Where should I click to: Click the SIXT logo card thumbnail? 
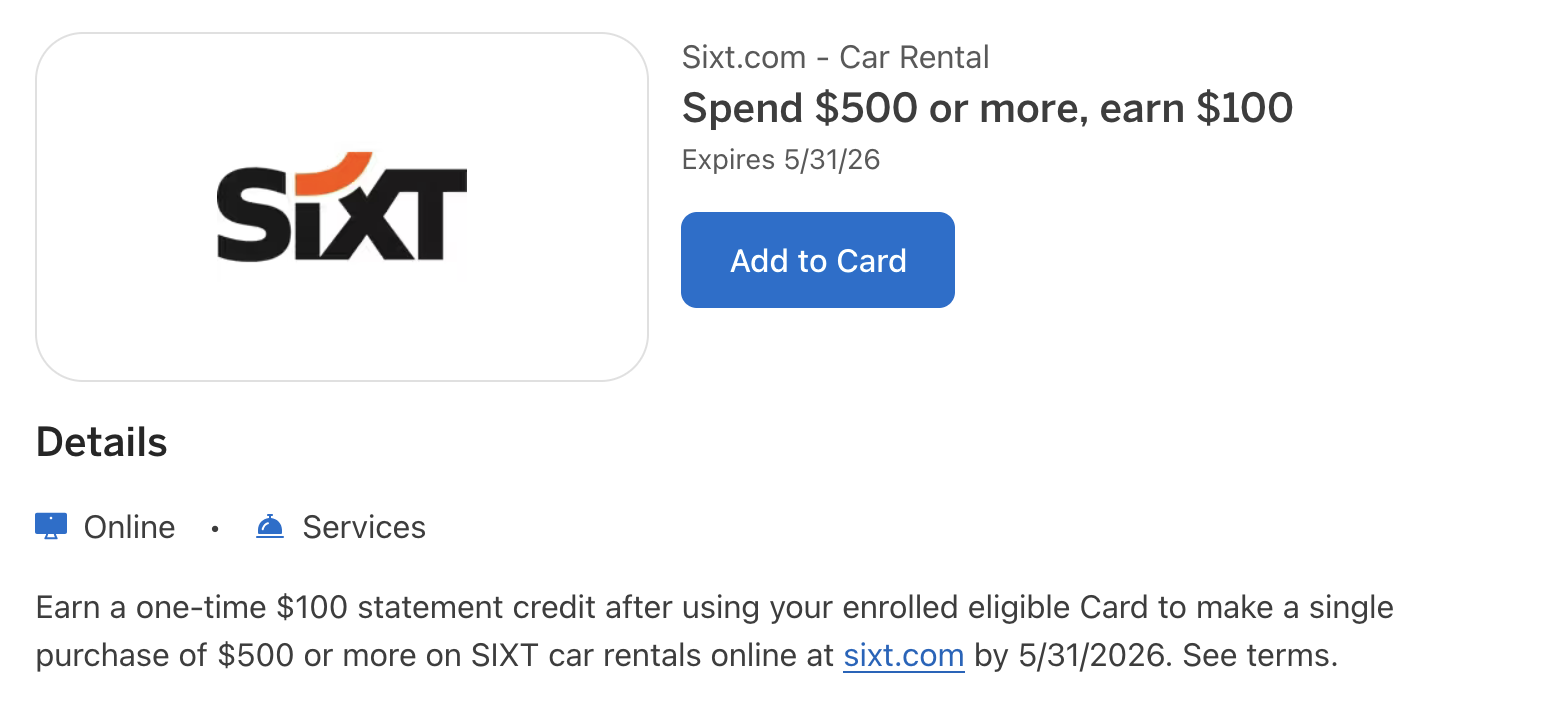click(x=341, y=205)
